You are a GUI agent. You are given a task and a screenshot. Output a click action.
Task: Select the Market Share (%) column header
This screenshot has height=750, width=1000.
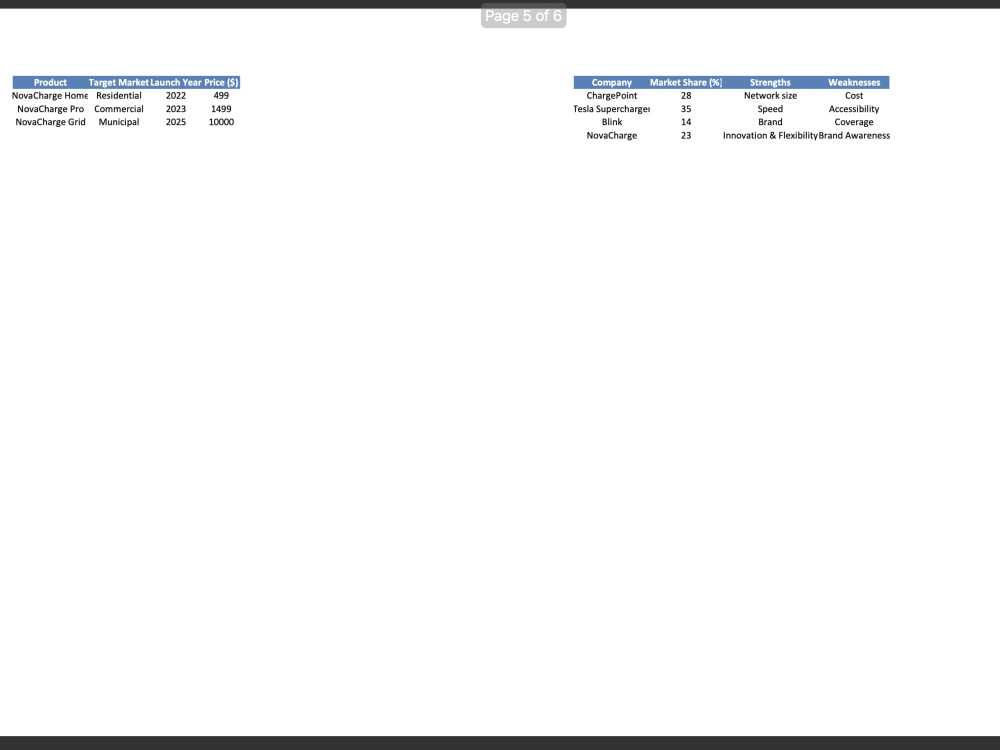686,82
